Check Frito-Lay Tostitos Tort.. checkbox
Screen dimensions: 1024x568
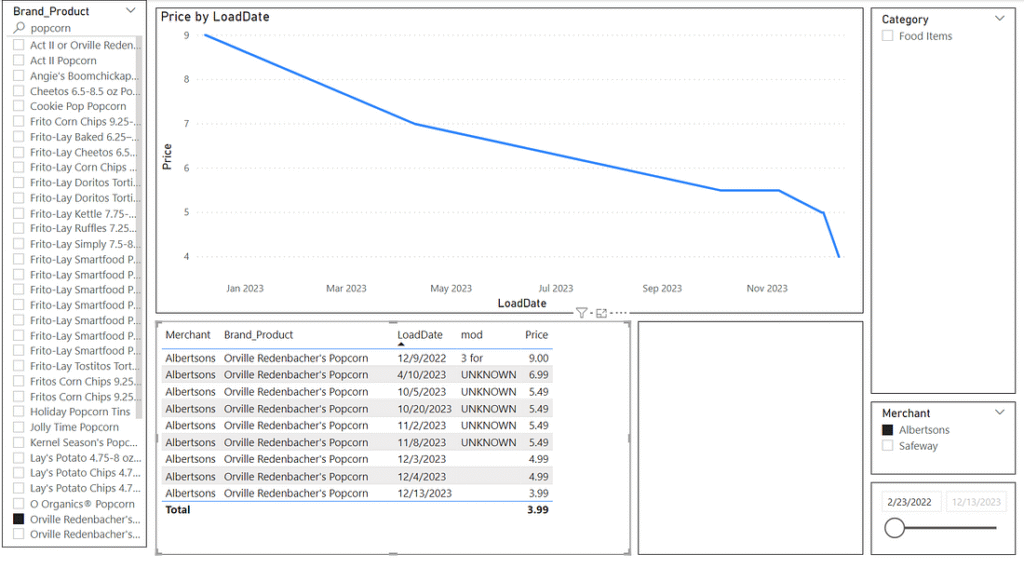pyautogui.click(x=18, y=366)
